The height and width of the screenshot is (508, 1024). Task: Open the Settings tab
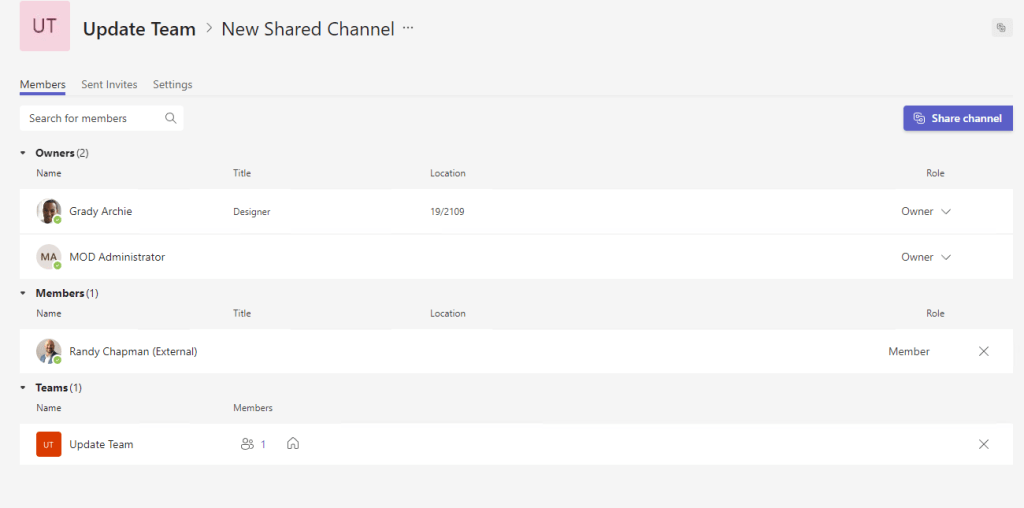172,85
